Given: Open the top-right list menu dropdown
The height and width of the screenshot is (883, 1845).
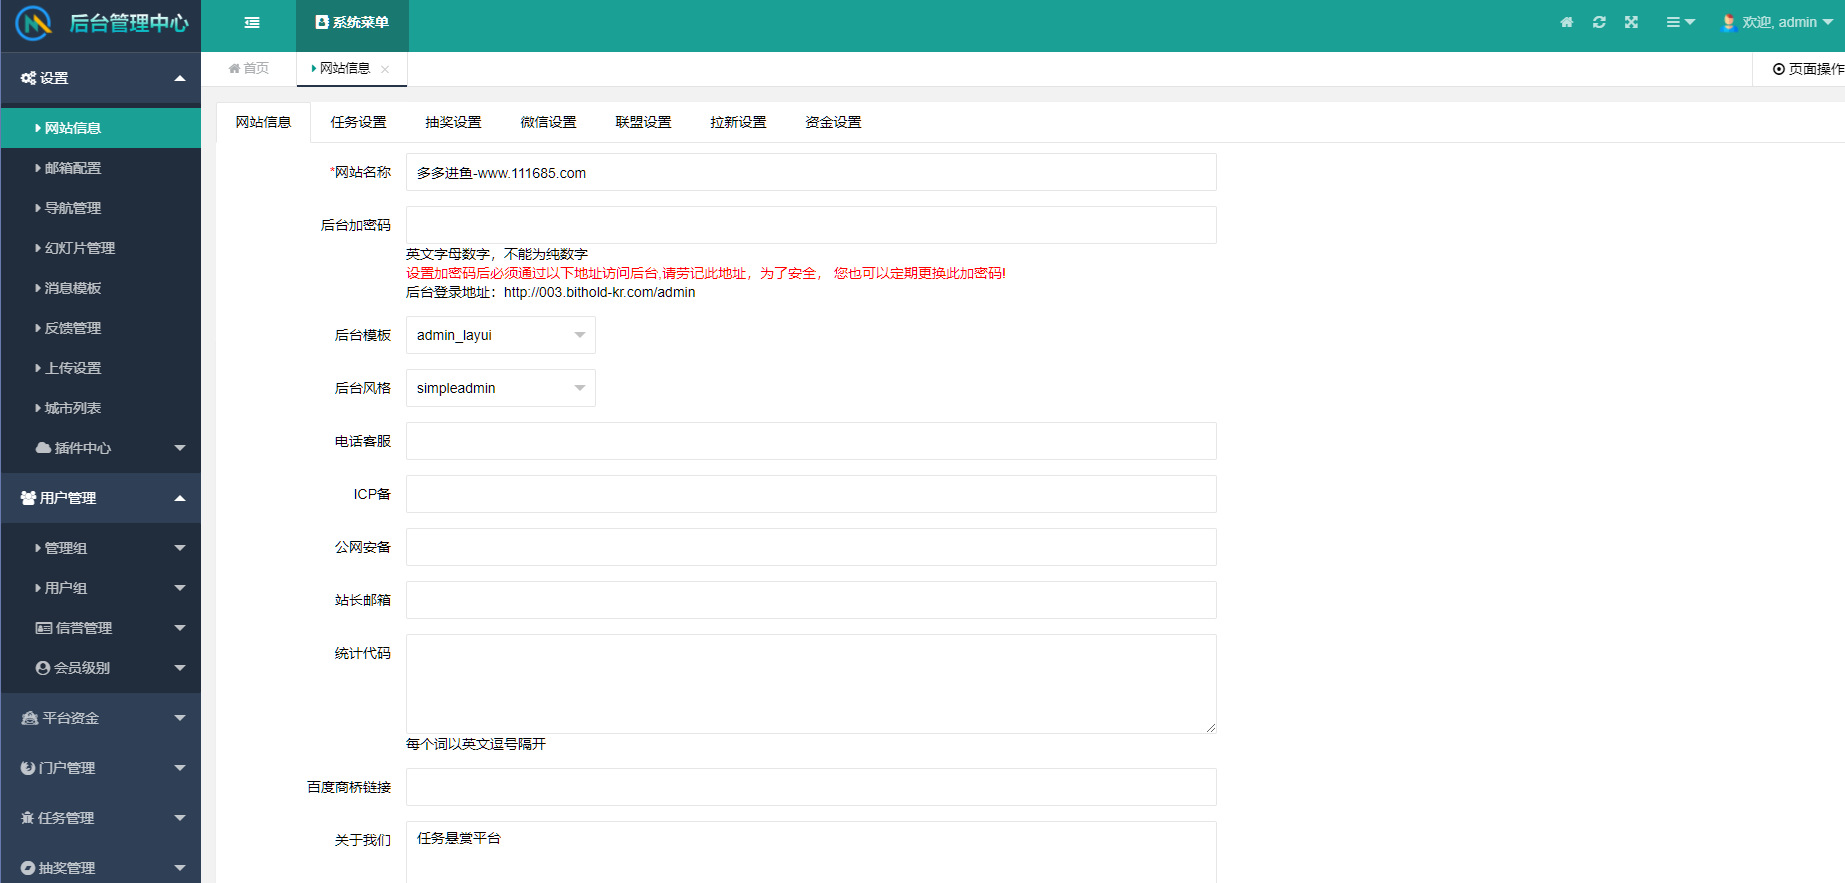Looking at the screenshot, I should 1680,22.
